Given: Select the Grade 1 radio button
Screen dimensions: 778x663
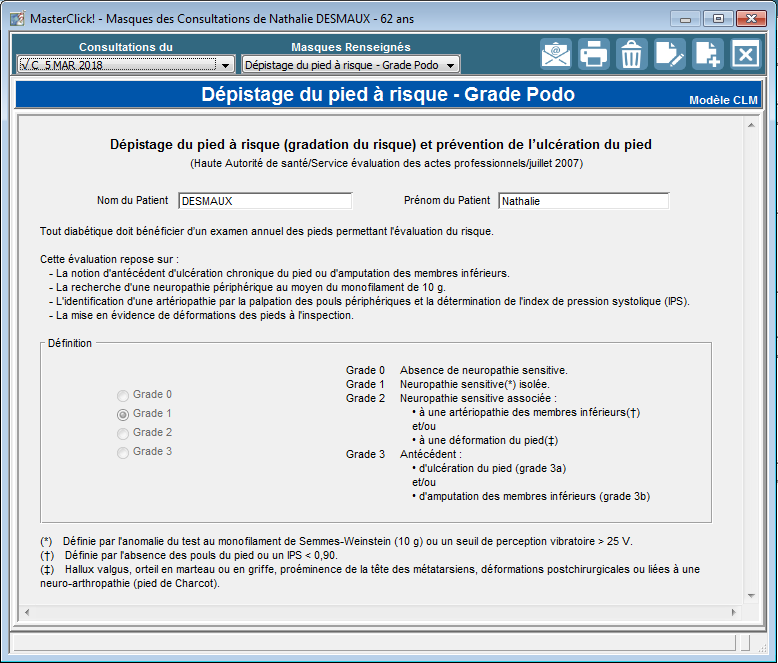Looking at the screenshot, I should (x=123, y=414).
